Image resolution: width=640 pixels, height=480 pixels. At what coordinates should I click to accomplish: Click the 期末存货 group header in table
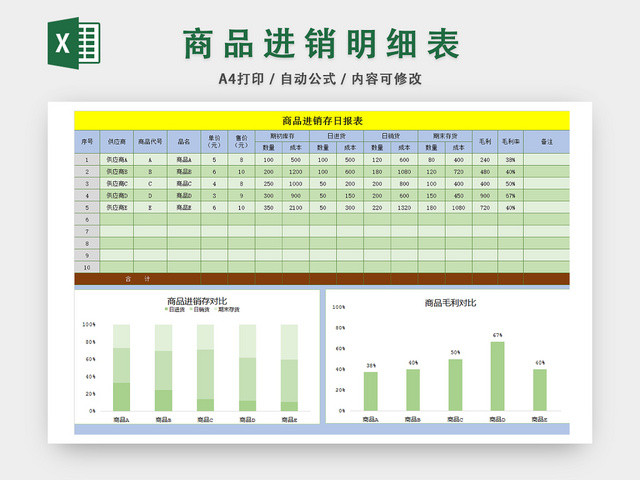[445, 136]
